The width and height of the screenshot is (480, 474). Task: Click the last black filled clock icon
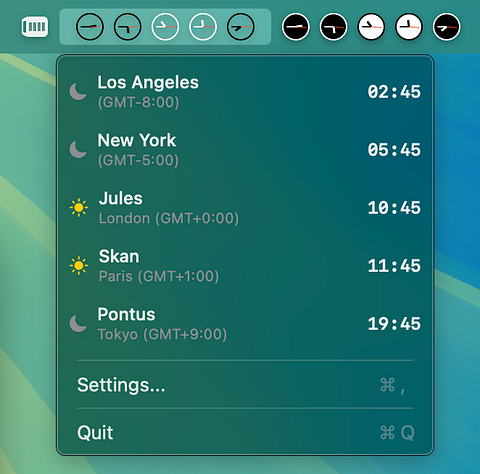447,27
